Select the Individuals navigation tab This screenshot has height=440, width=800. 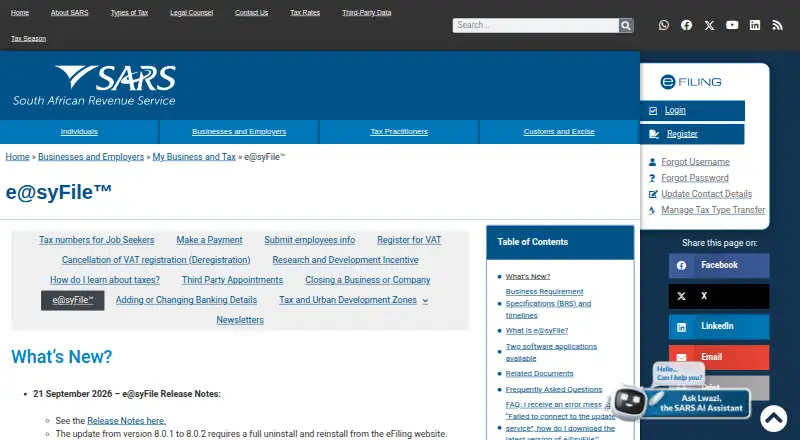pos(79,132)
